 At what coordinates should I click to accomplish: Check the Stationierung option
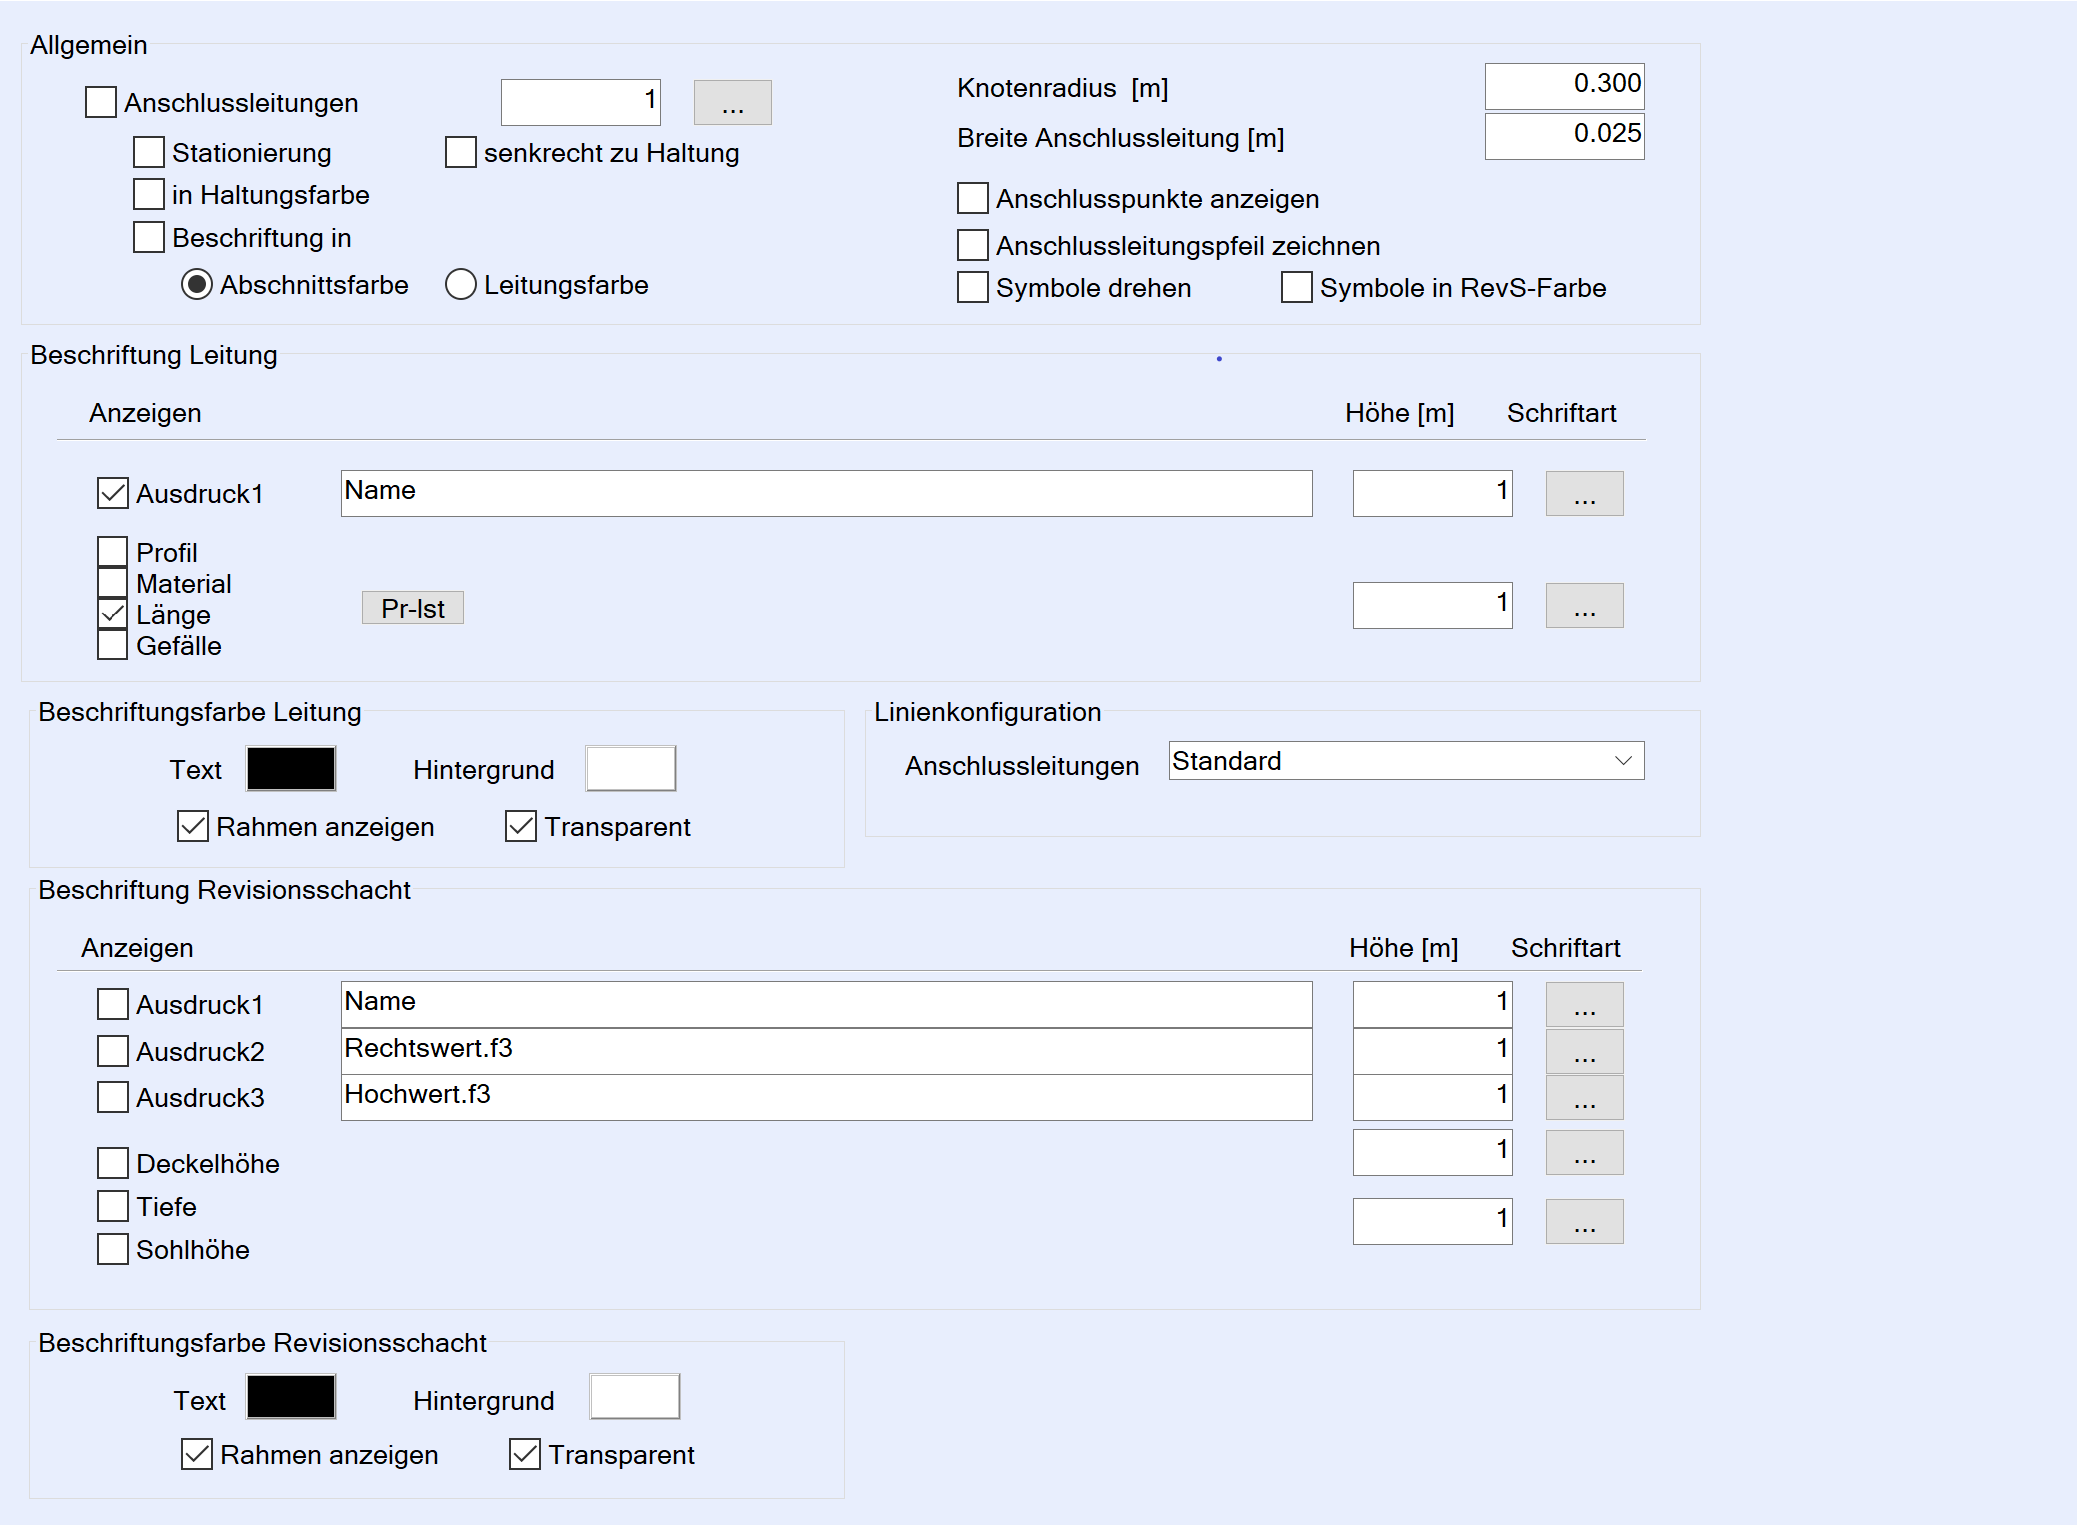[x=149, y=153]
